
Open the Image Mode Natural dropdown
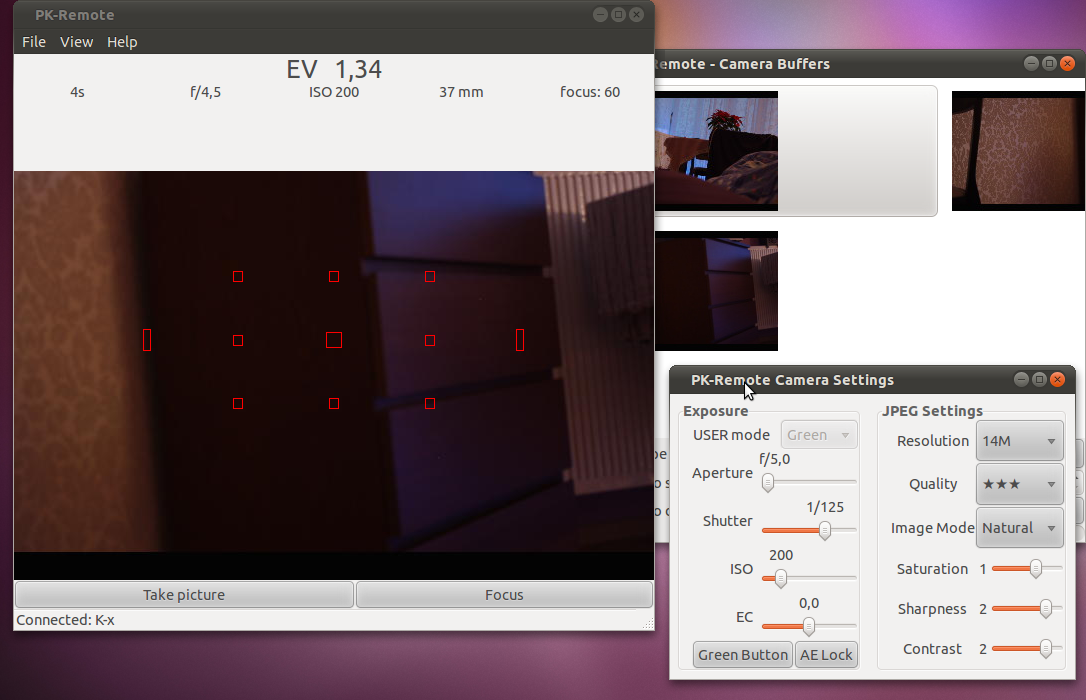1019,528
